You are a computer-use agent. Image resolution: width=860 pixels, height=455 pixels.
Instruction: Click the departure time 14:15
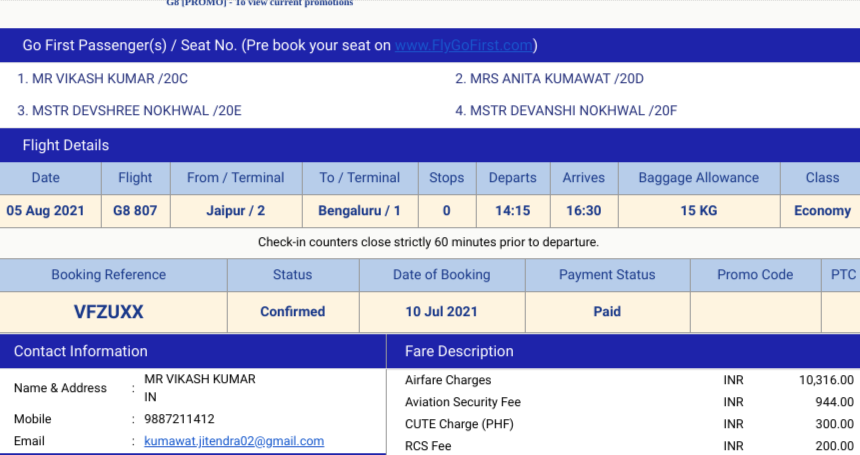tap(512, 211)
